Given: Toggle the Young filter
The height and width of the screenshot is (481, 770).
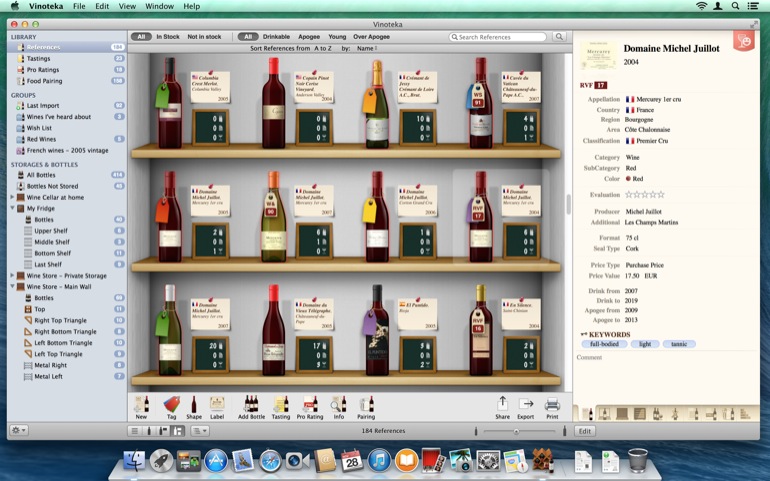Looking at the screenshot, I should [337, 36].
